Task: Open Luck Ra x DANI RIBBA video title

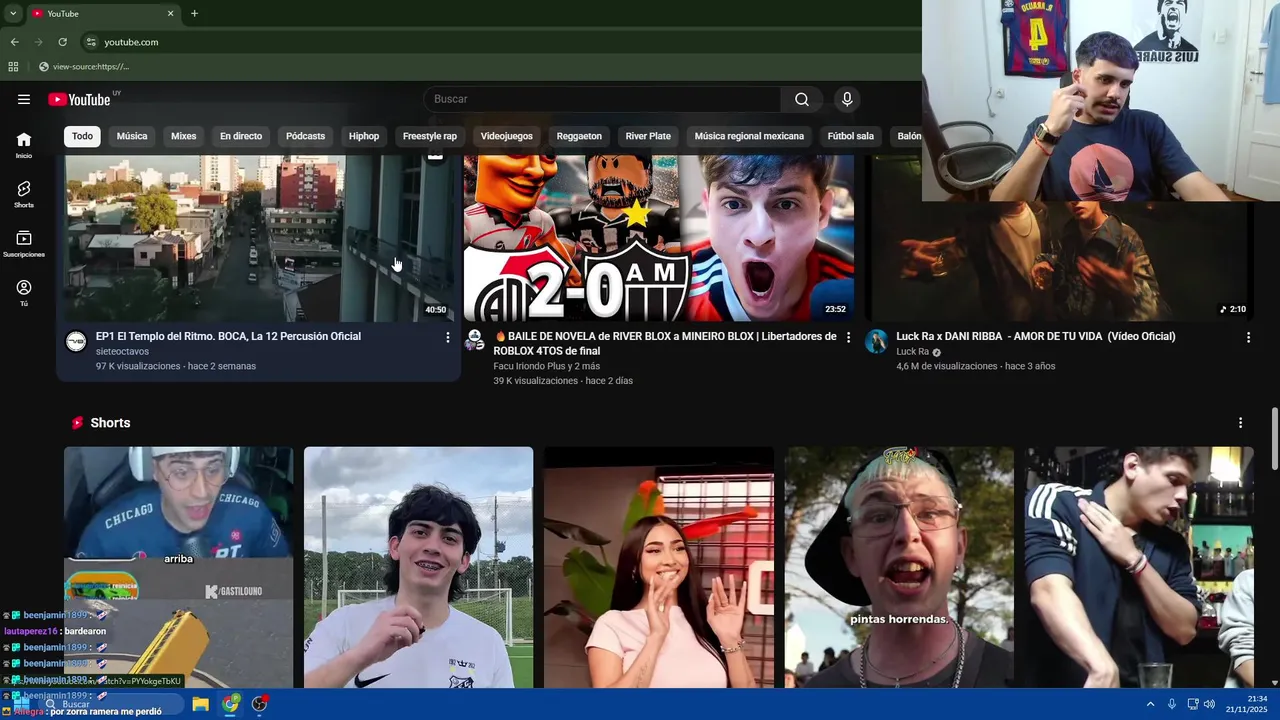Action: pyautogui.click(x=1036, y=337)
